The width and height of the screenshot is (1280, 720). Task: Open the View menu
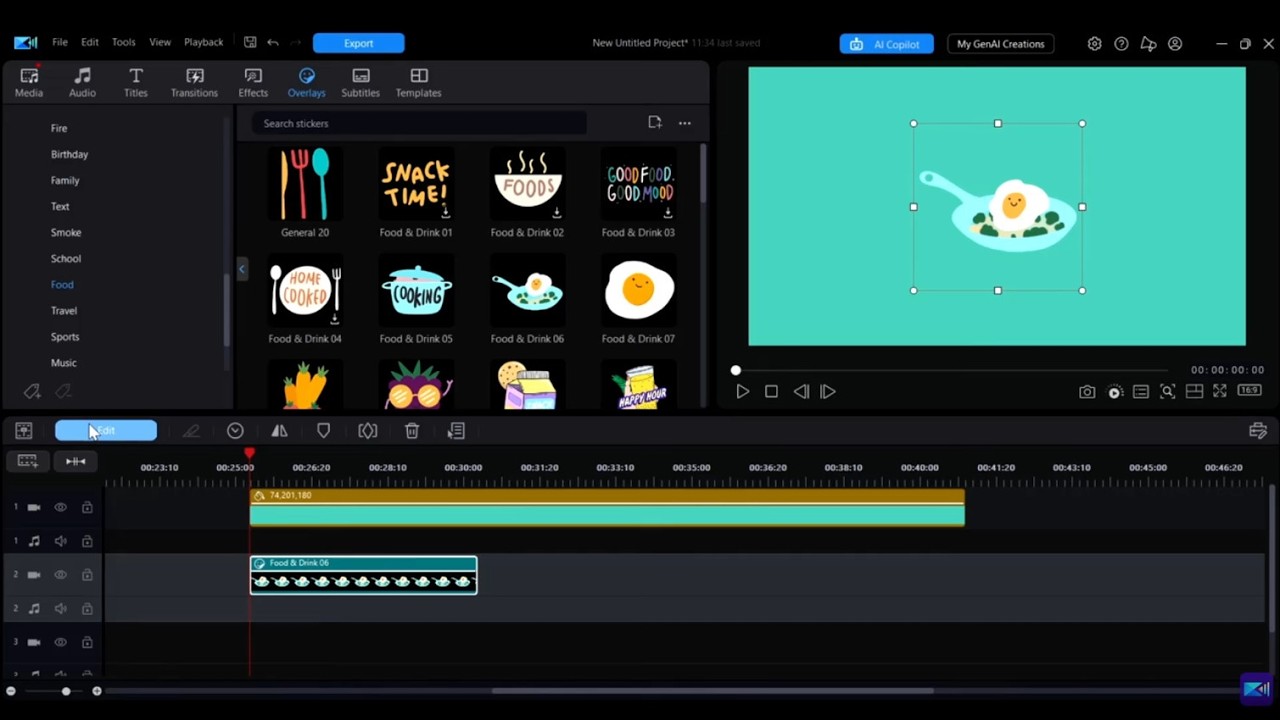[160, 43]
